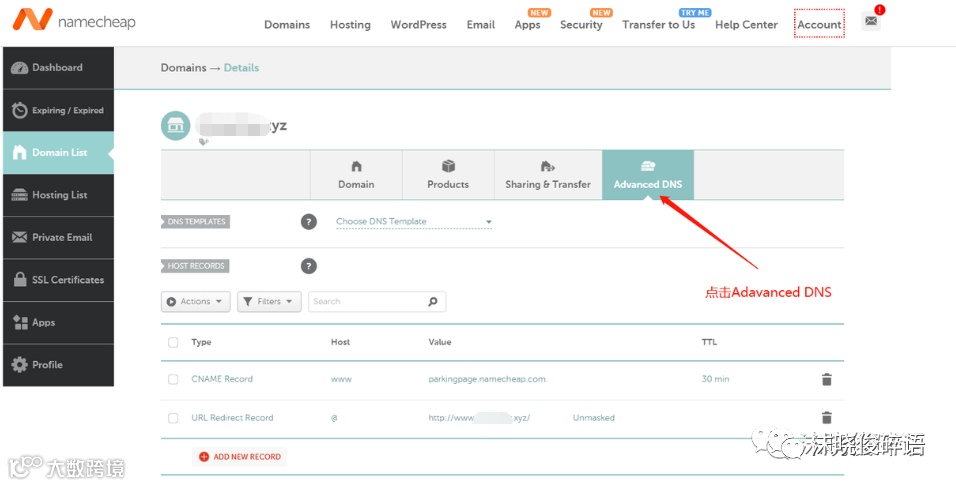Click the Namecheap logo
Image resolution: width=956 pixels, height=486 pixels.
click(x=74, y=21)
